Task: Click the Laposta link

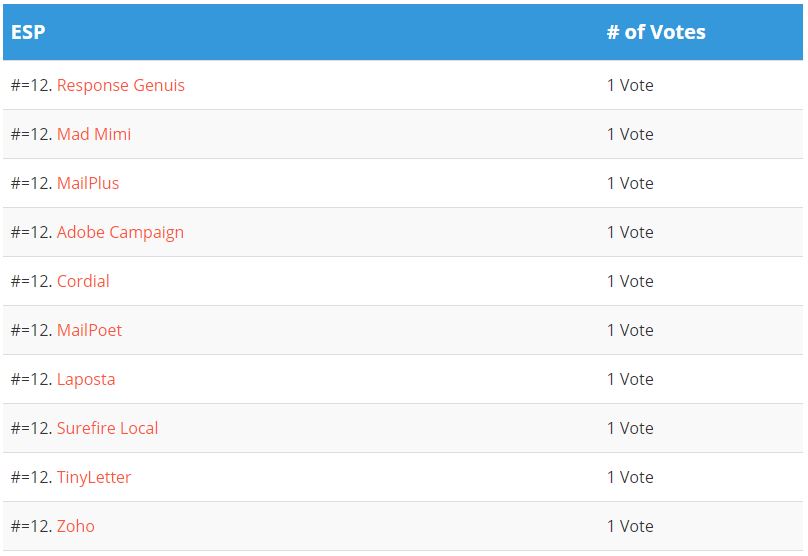Action: coord(86,379)
